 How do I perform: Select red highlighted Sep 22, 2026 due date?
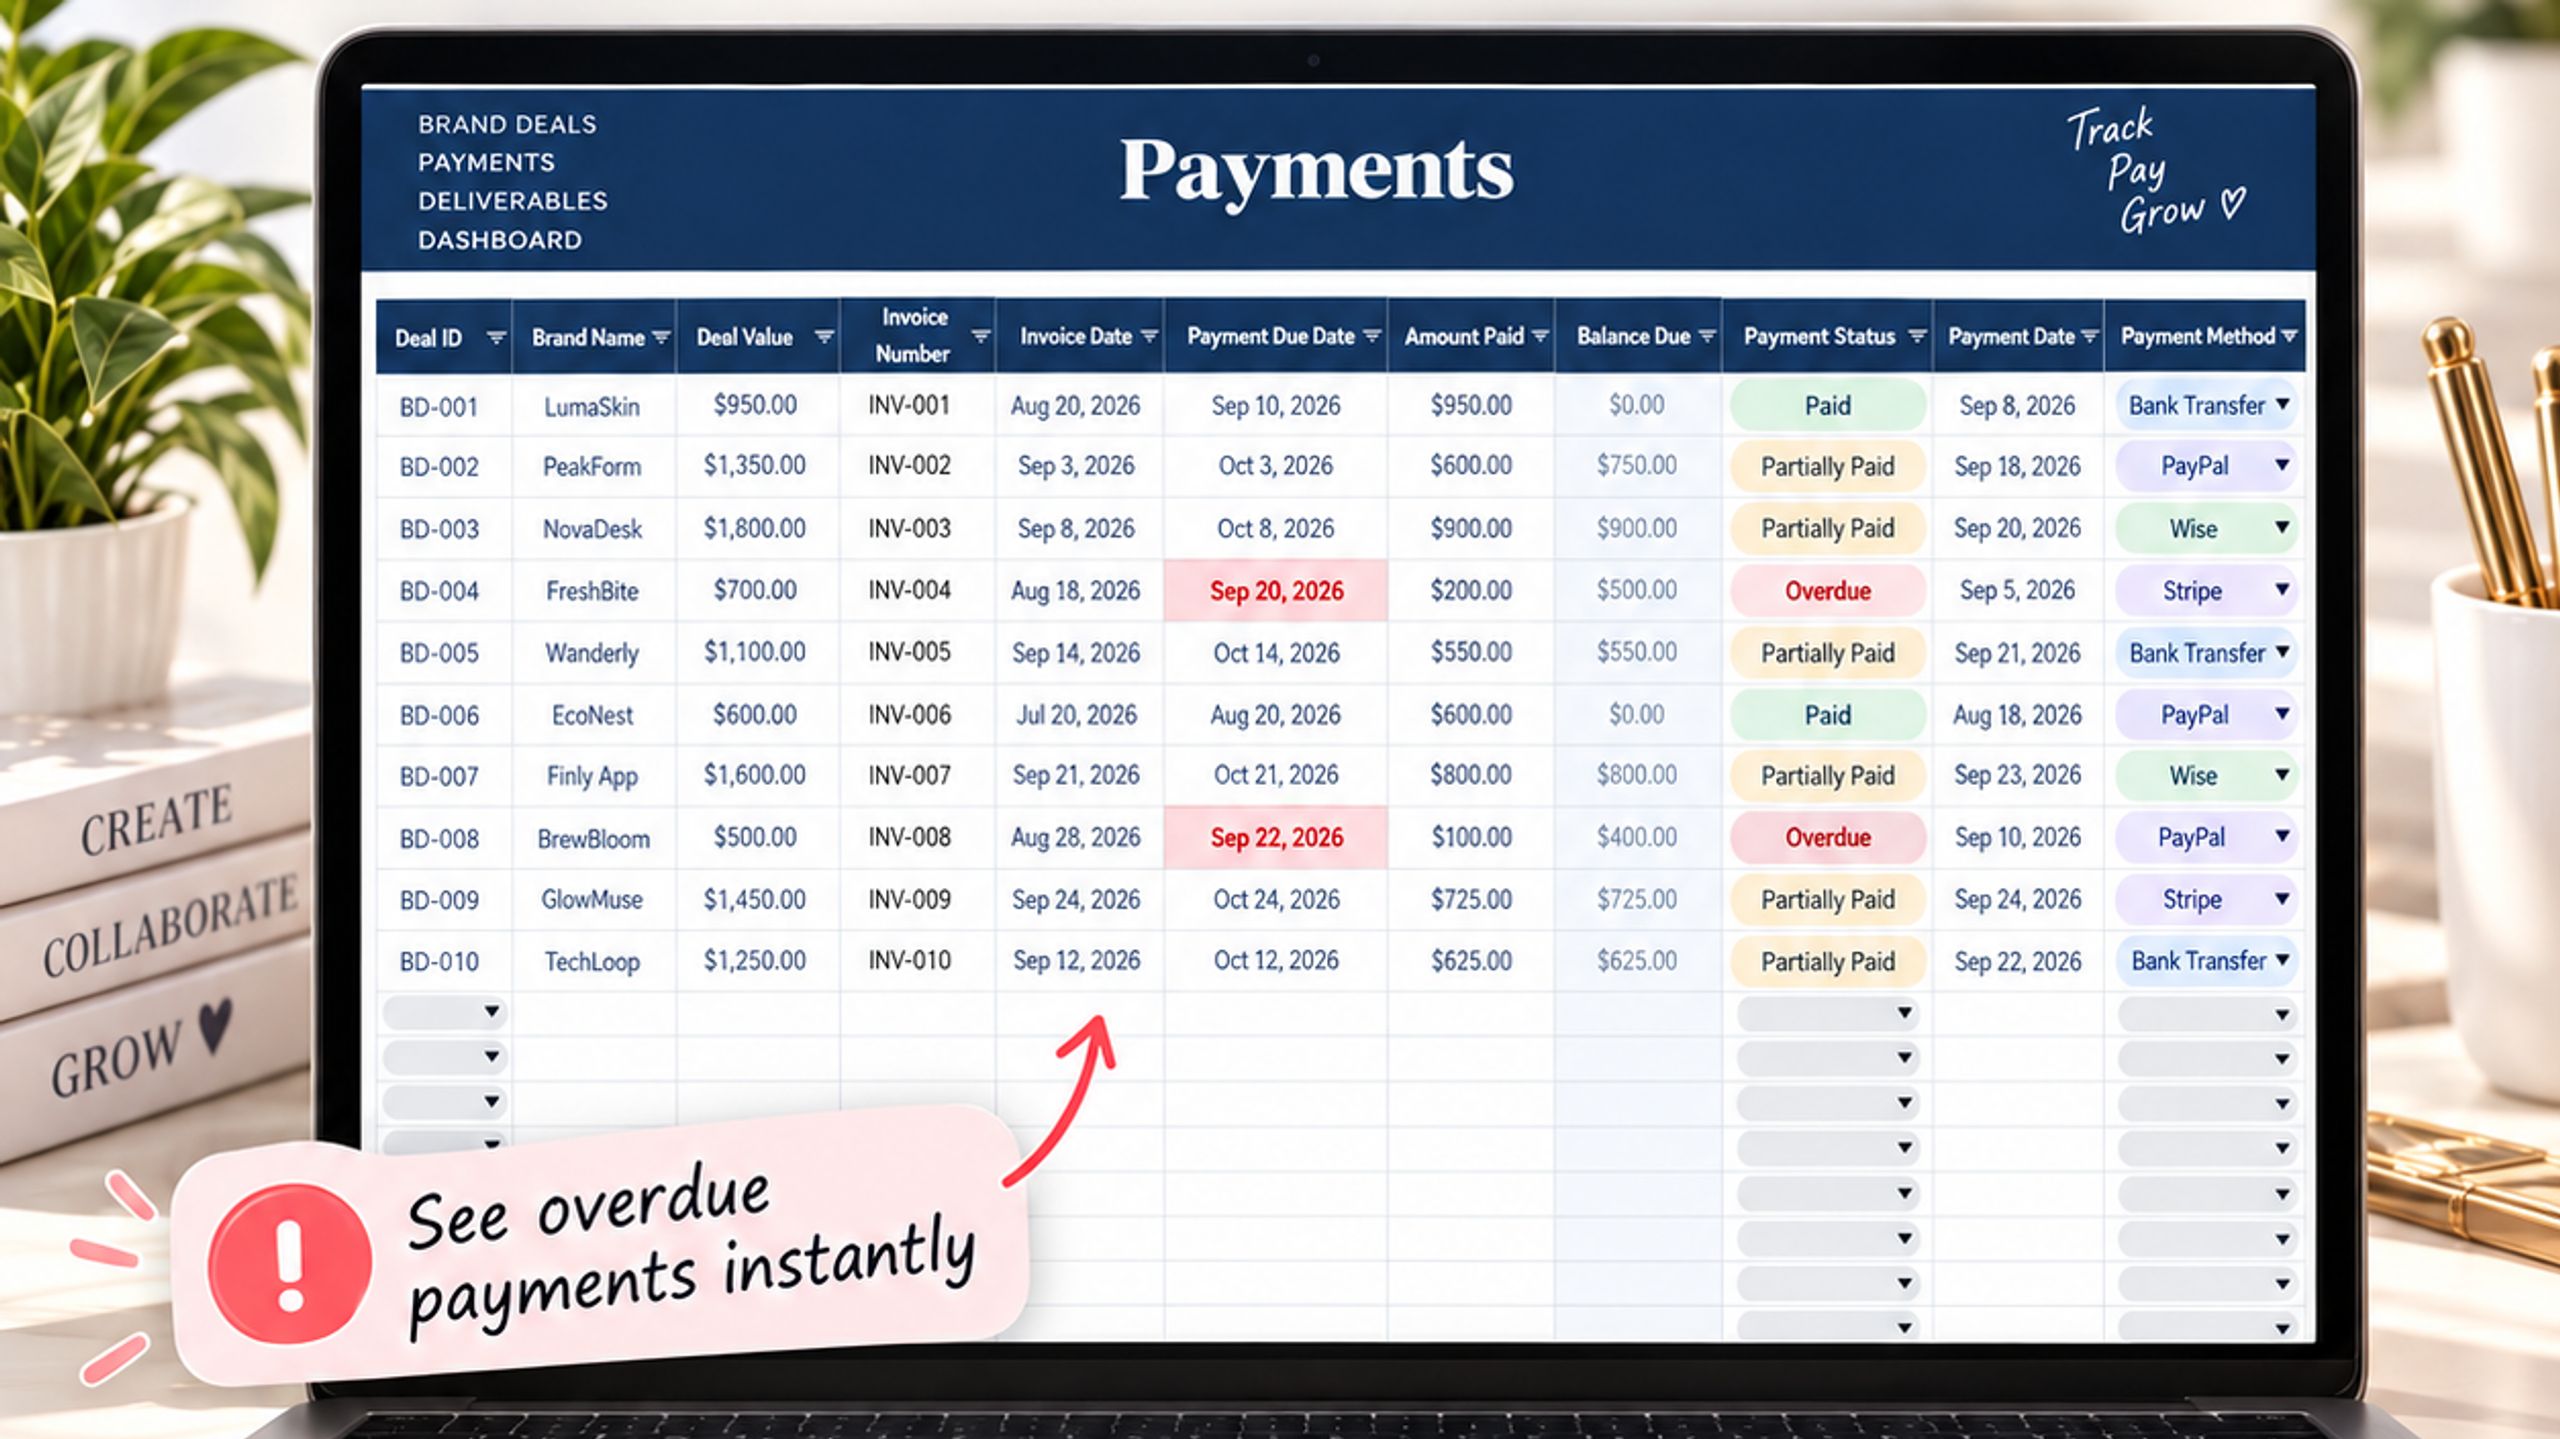(1276, 838)
